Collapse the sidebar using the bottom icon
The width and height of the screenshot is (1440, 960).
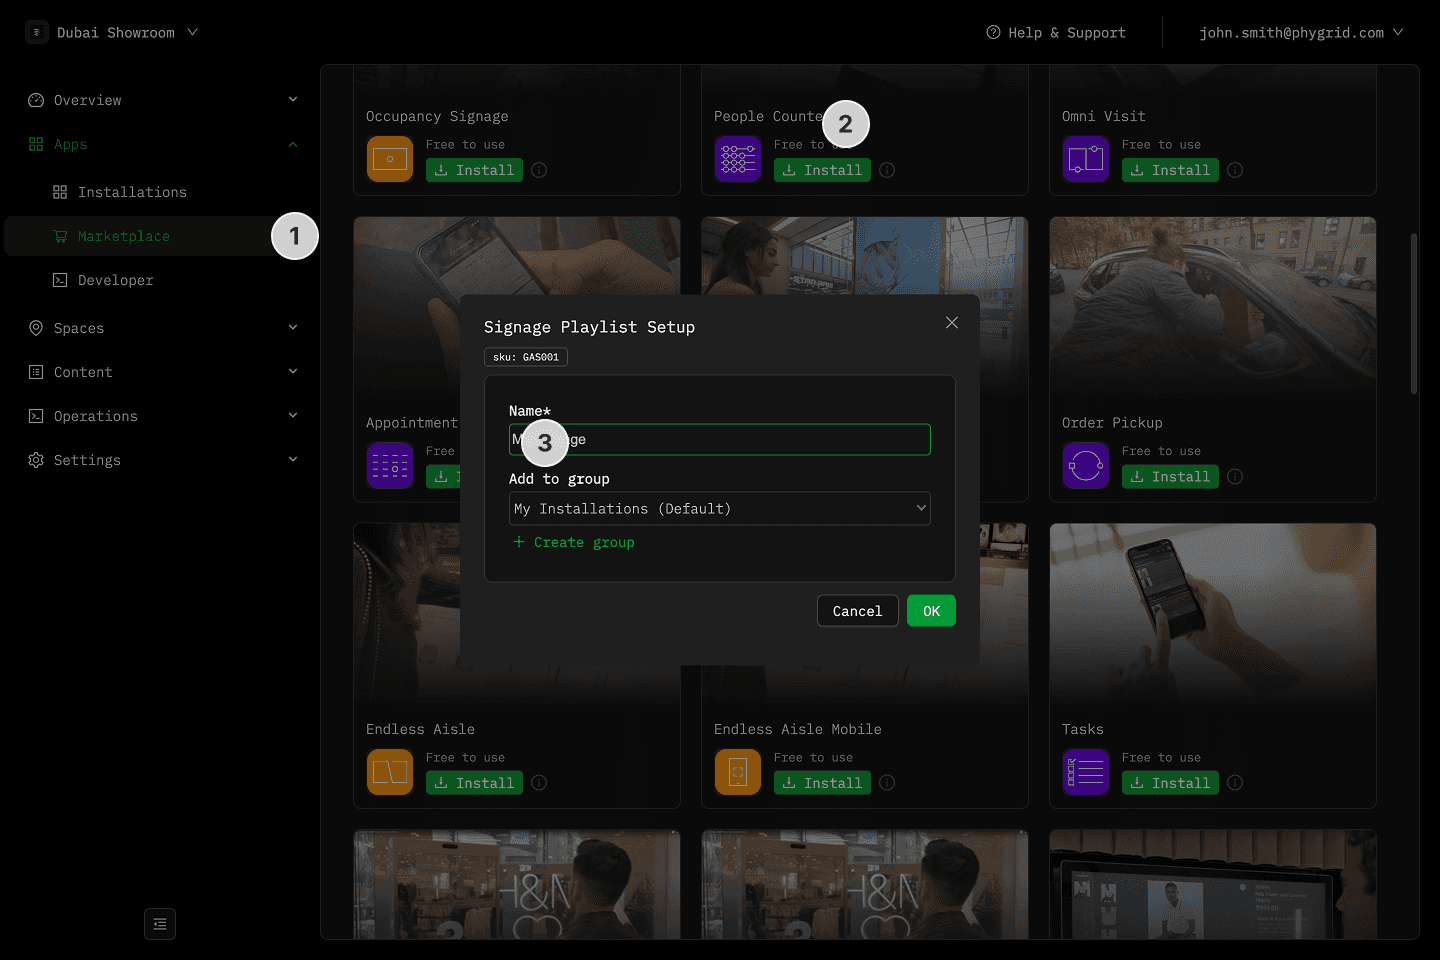pyautogui.click(x=160, y=924)
